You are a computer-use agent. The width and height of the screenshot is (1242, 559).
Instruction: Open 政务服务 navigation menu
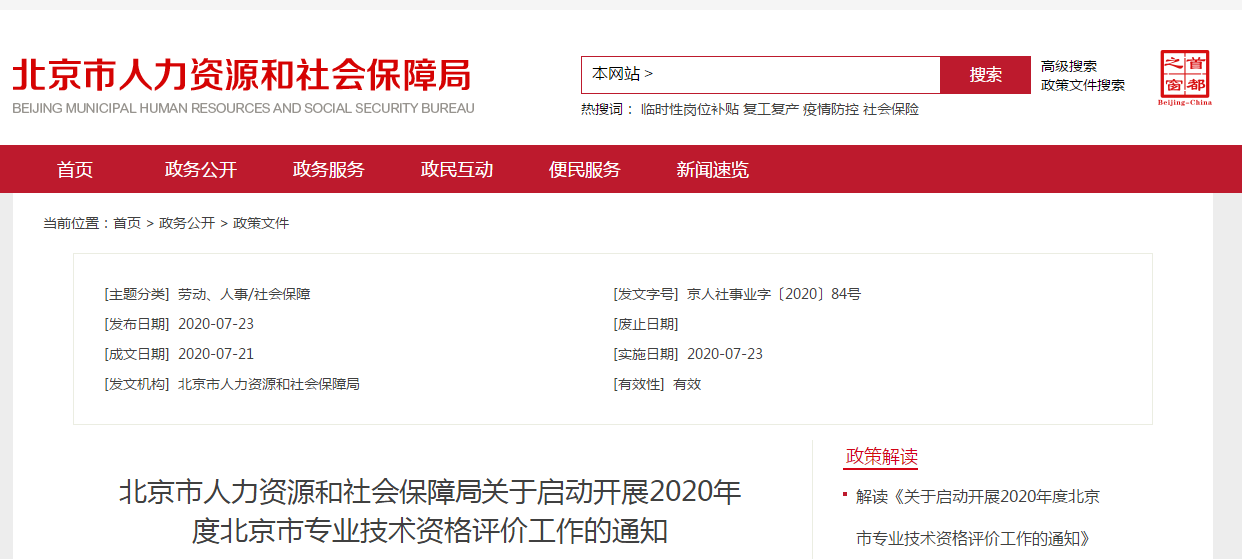[329, 170]
